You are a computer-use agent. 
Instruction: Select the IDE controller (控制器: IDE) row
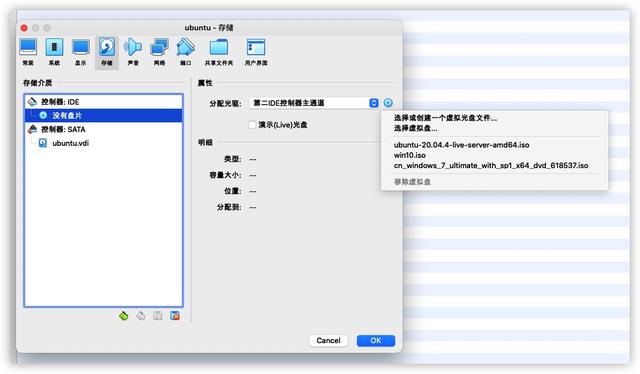pos(104,102)
